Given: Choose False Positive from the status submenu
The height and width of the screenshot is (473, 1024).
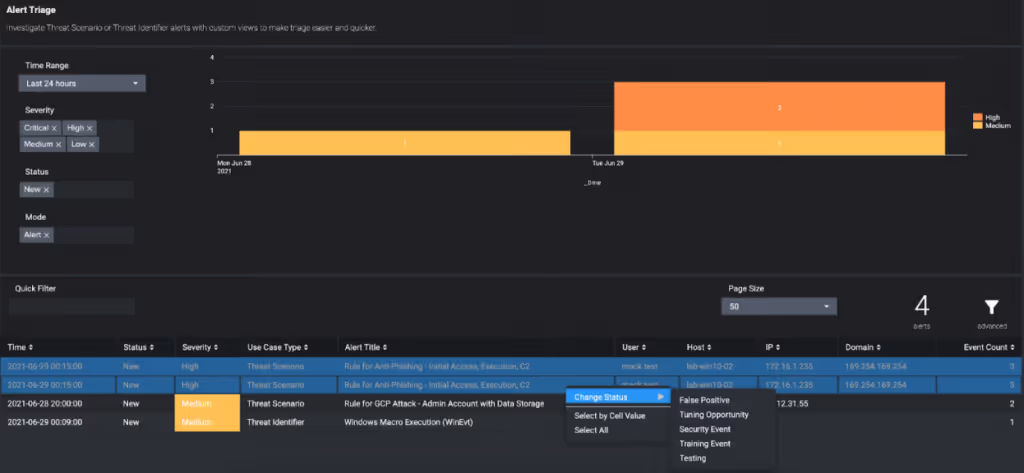Looking at the screenshot, I should pos(705,400).
